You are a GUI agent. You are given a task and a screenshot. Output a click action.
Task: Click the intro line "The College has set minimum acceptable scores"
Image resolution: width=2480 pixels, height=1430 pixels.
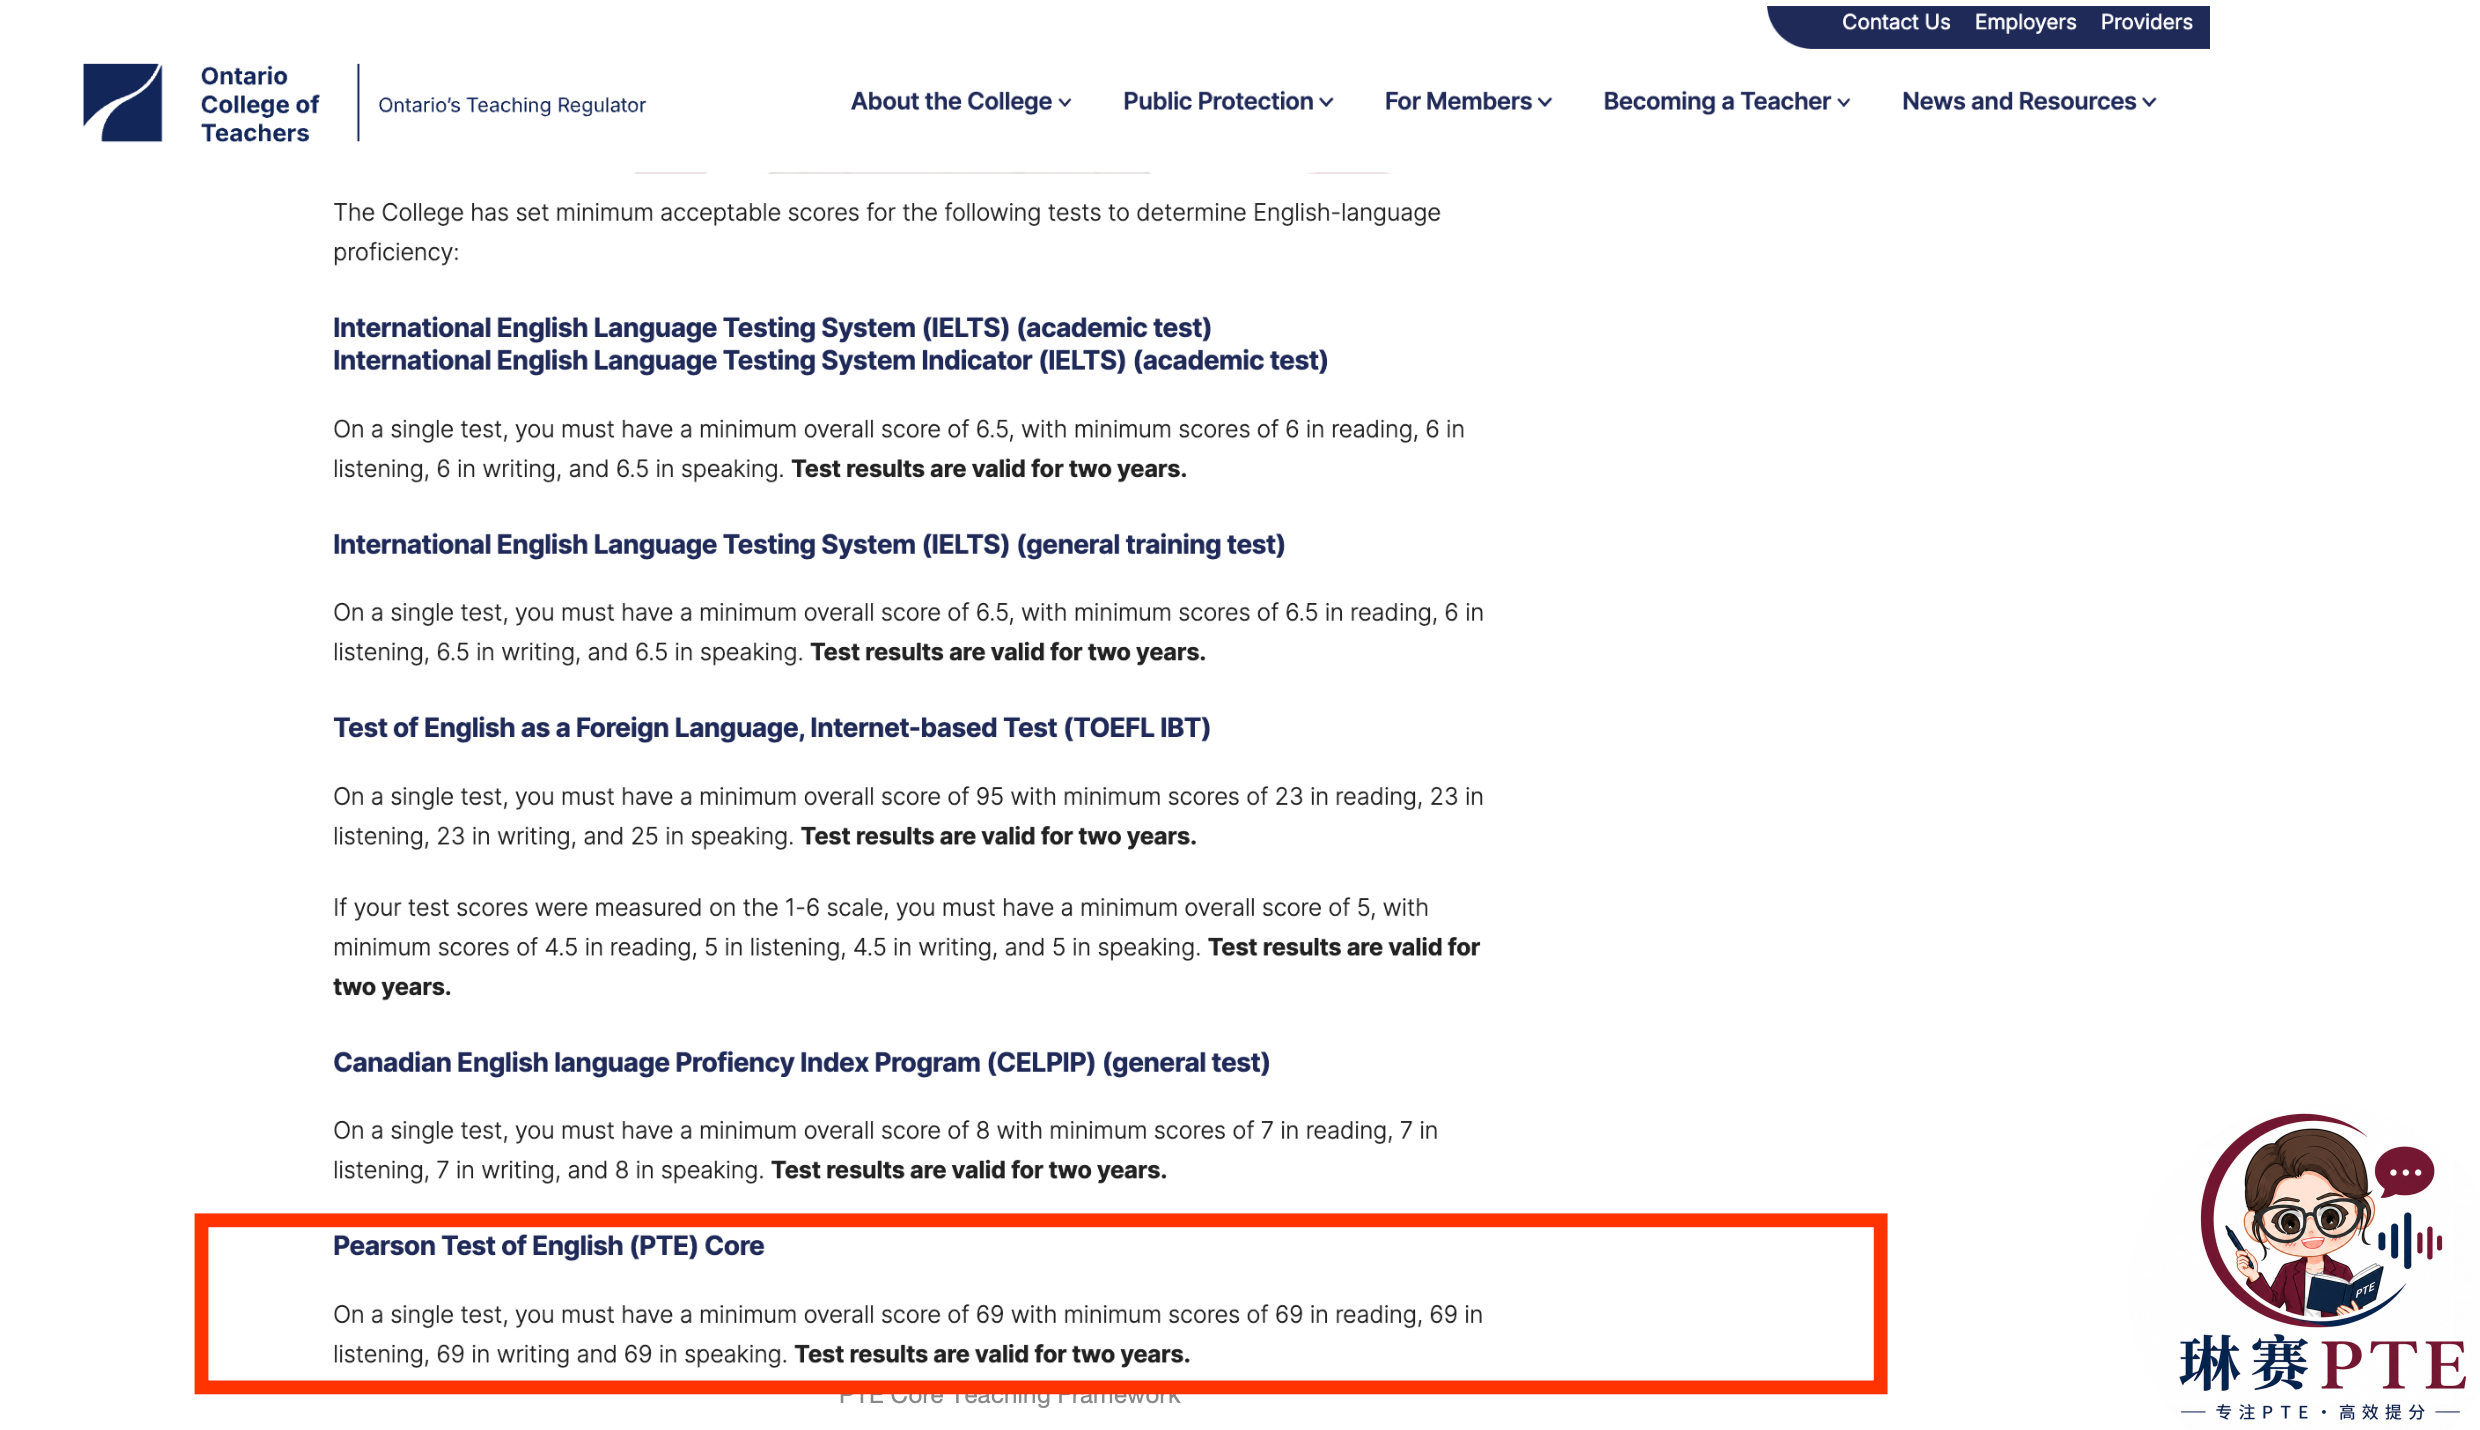pos(887,232)
